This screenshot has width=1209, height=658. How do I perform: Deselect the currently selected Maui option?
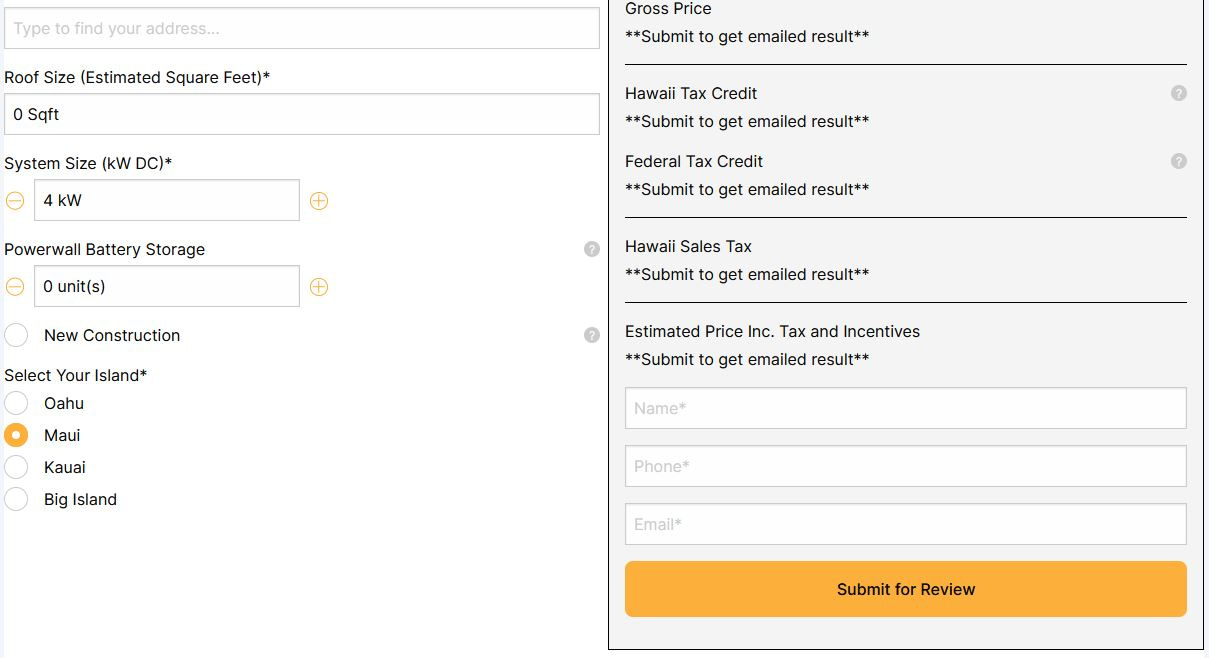click(x=16, y=435)
